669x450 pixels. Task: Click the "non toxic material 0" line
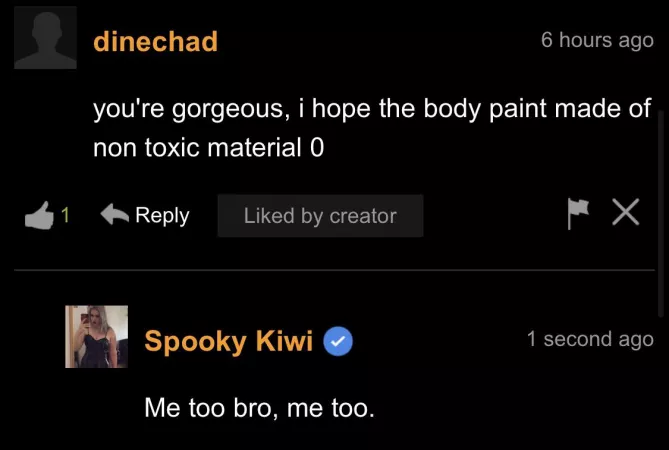208,148
